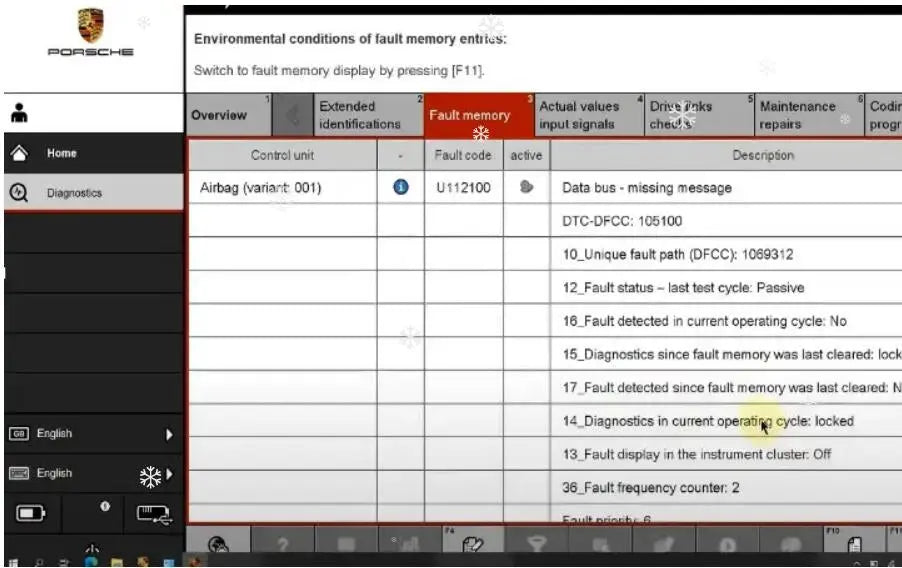Select the Maintenance repairs tab

click(799, 115)
